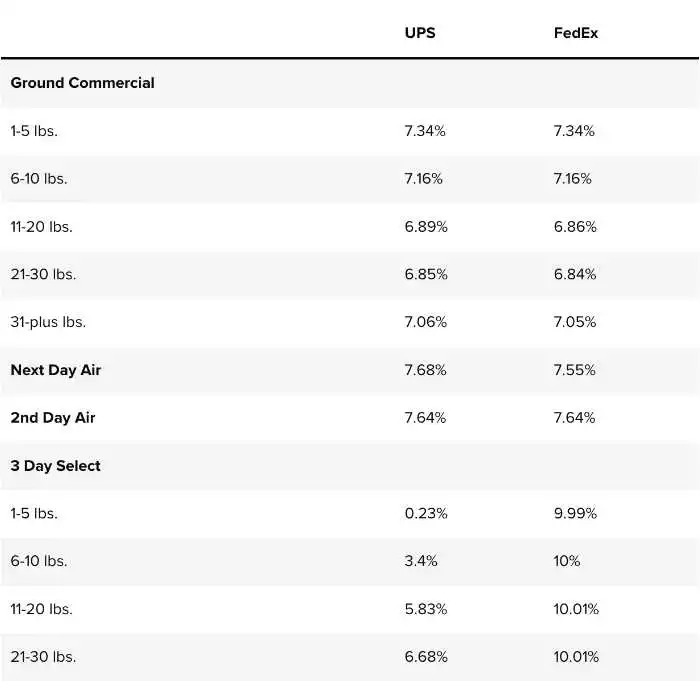Viewport: 700px width, 681px height.
Task: Click FedEx 6.84% cell
Action: [x=574, y=274]
